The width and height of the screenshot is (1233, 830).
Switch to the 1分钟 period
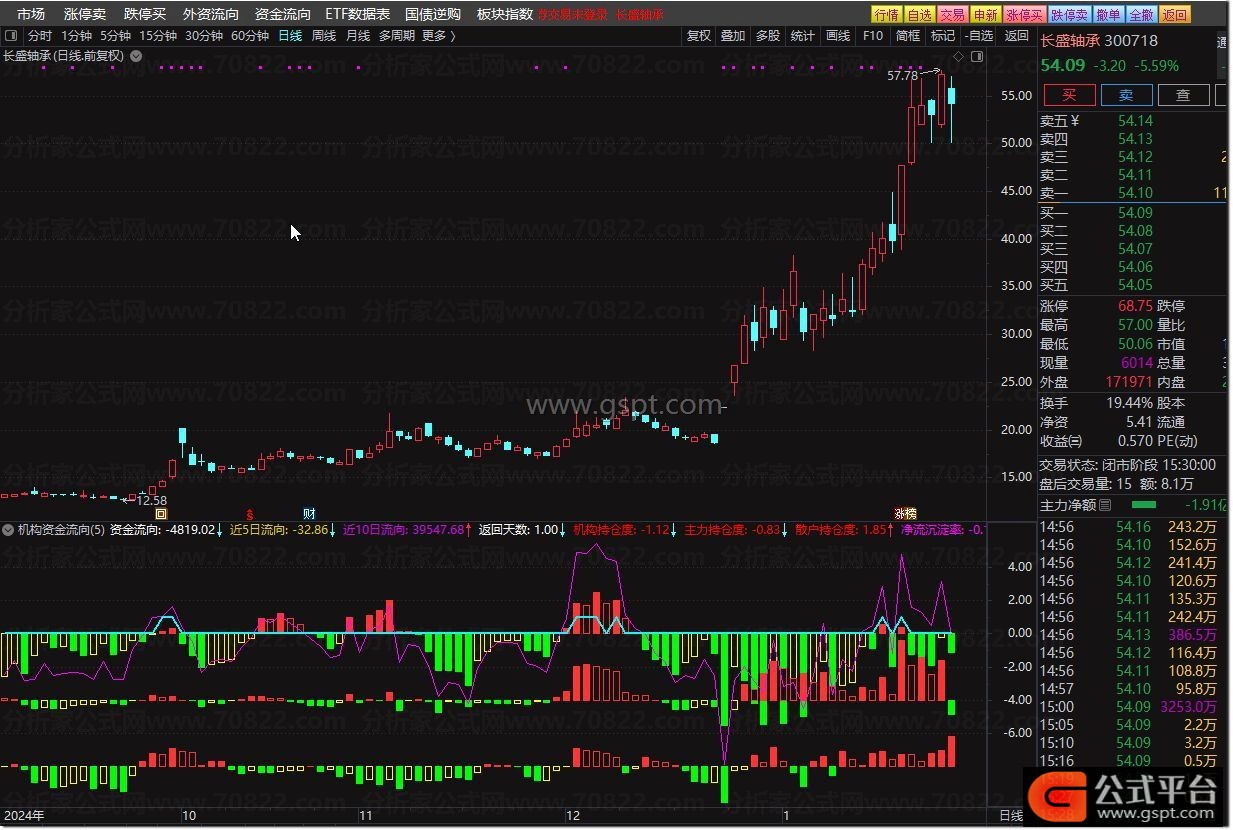(76, 36)
